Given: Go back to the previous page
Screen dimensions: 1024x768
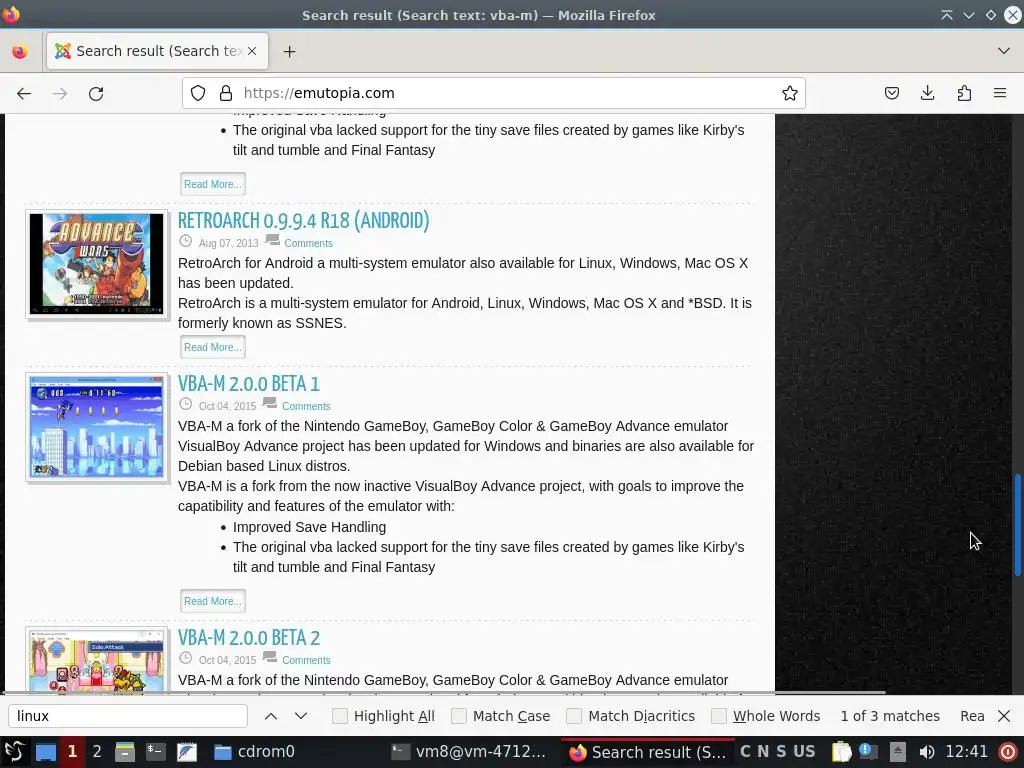Looking at the screenshot, I should coord(24,93).
